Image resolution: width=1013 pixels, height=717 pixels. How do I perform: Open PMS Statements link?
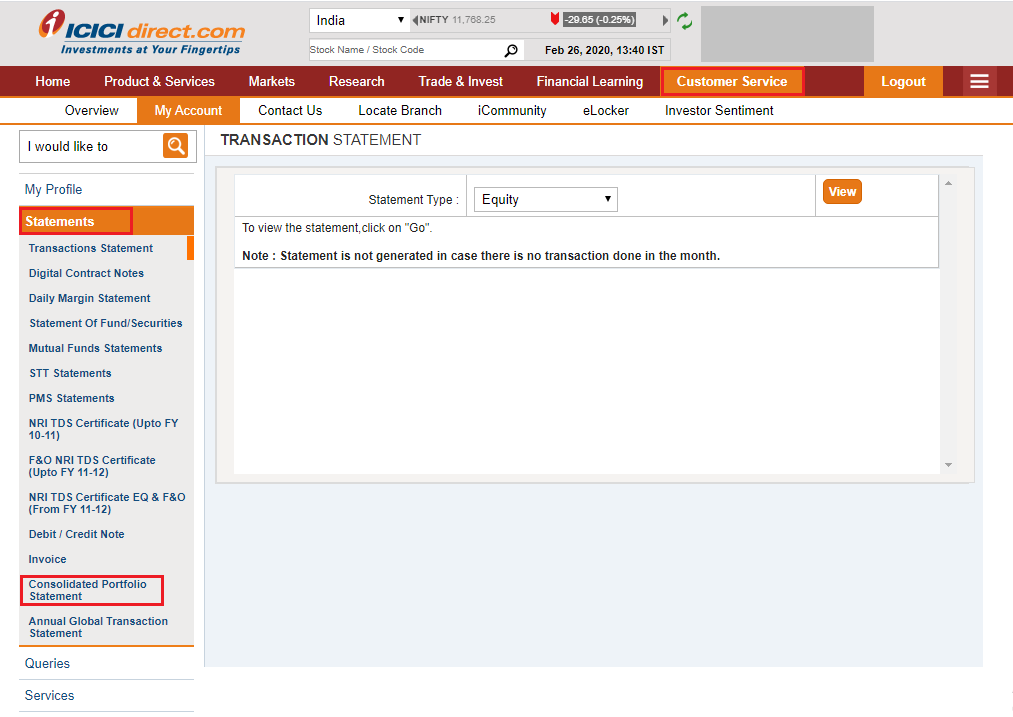[x=71, y=399]
